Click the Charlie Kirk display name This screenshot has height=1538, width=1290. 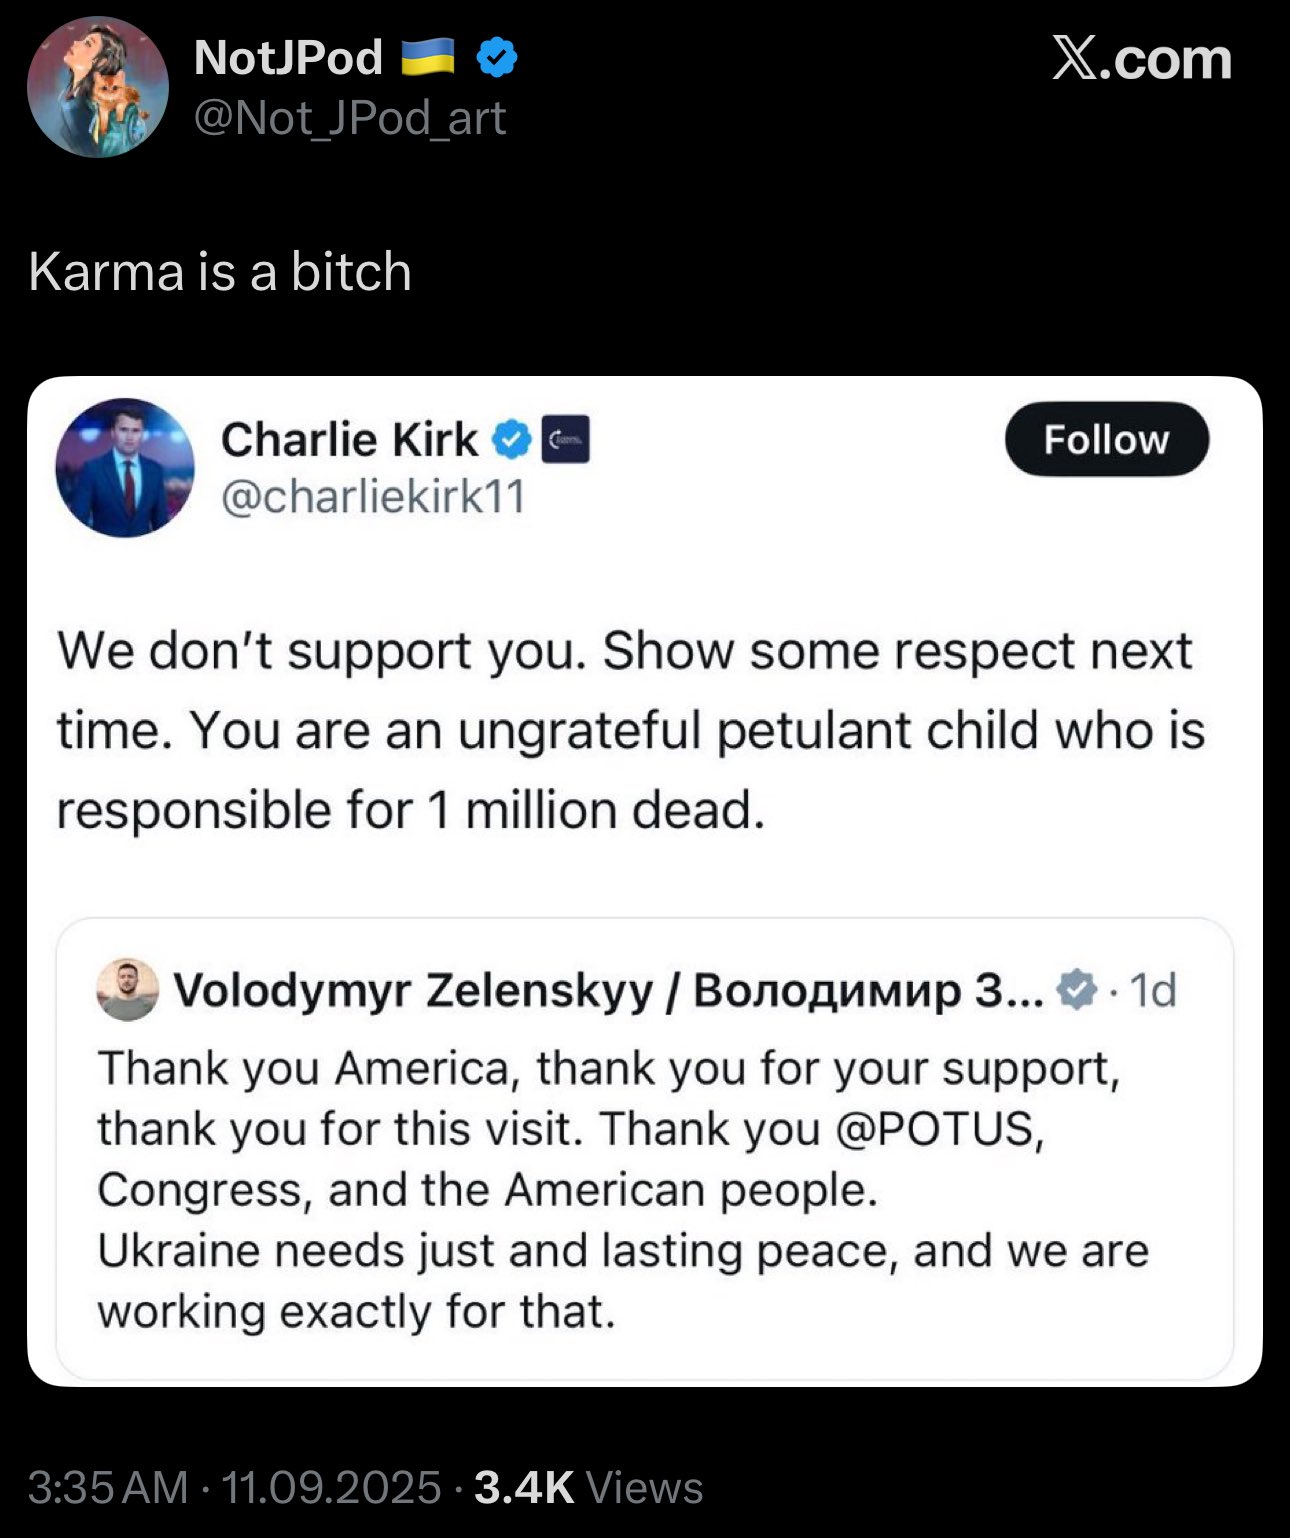[x=349, y=439]
